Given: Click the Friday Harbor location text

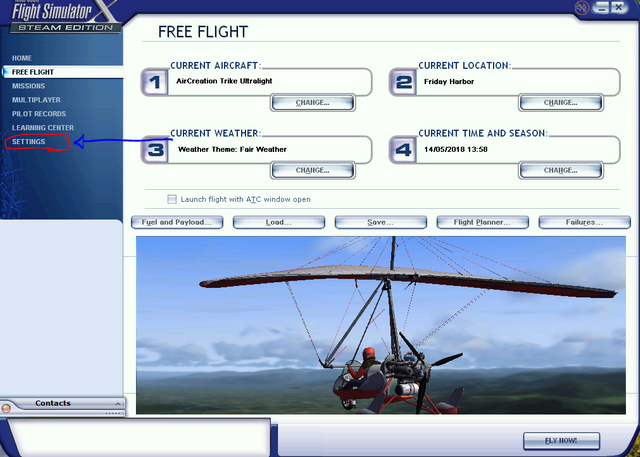Looking at the screenshot, I should coord(449,82).
